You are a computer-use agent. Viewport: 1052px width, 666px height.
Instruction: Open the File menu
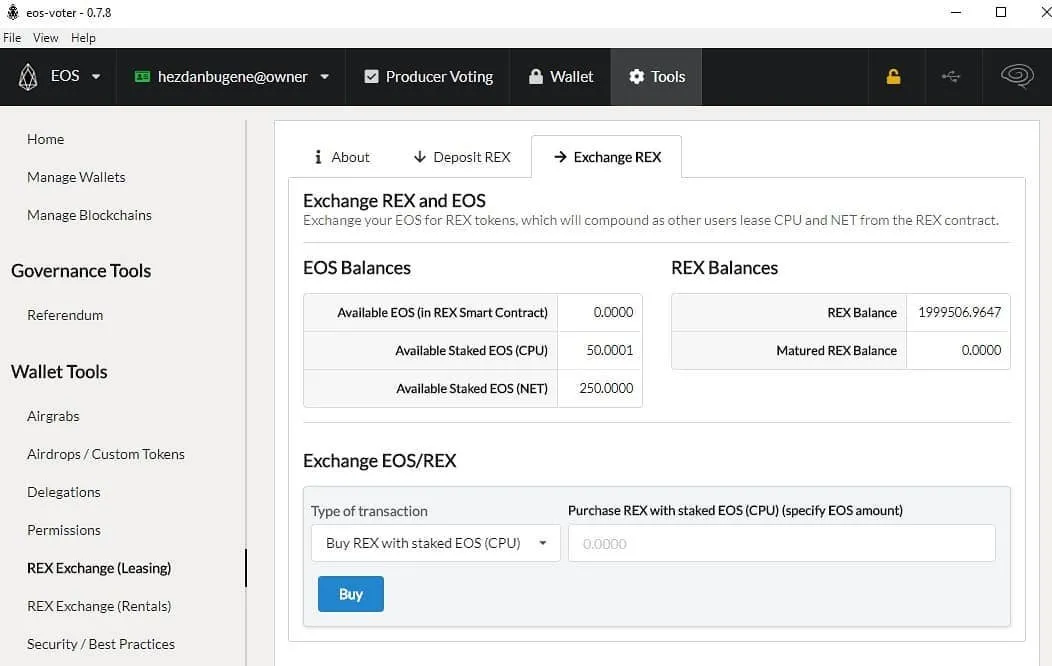12,38
